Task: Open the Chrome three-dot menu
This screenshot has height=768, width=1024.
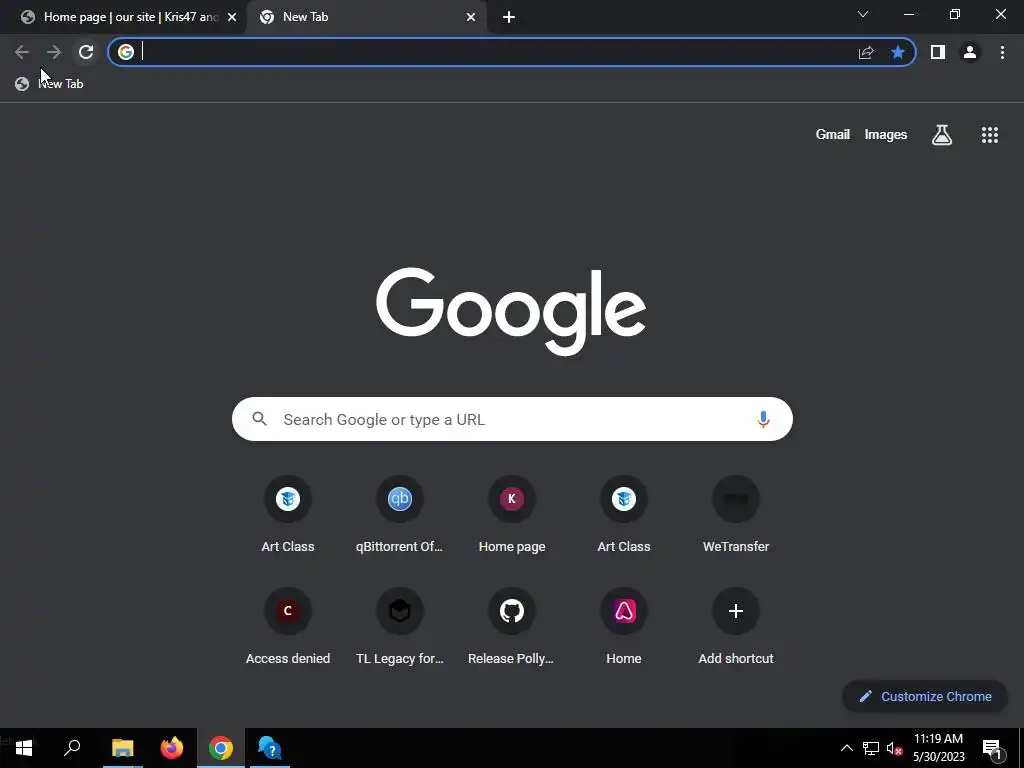Action: (1002, 52)
